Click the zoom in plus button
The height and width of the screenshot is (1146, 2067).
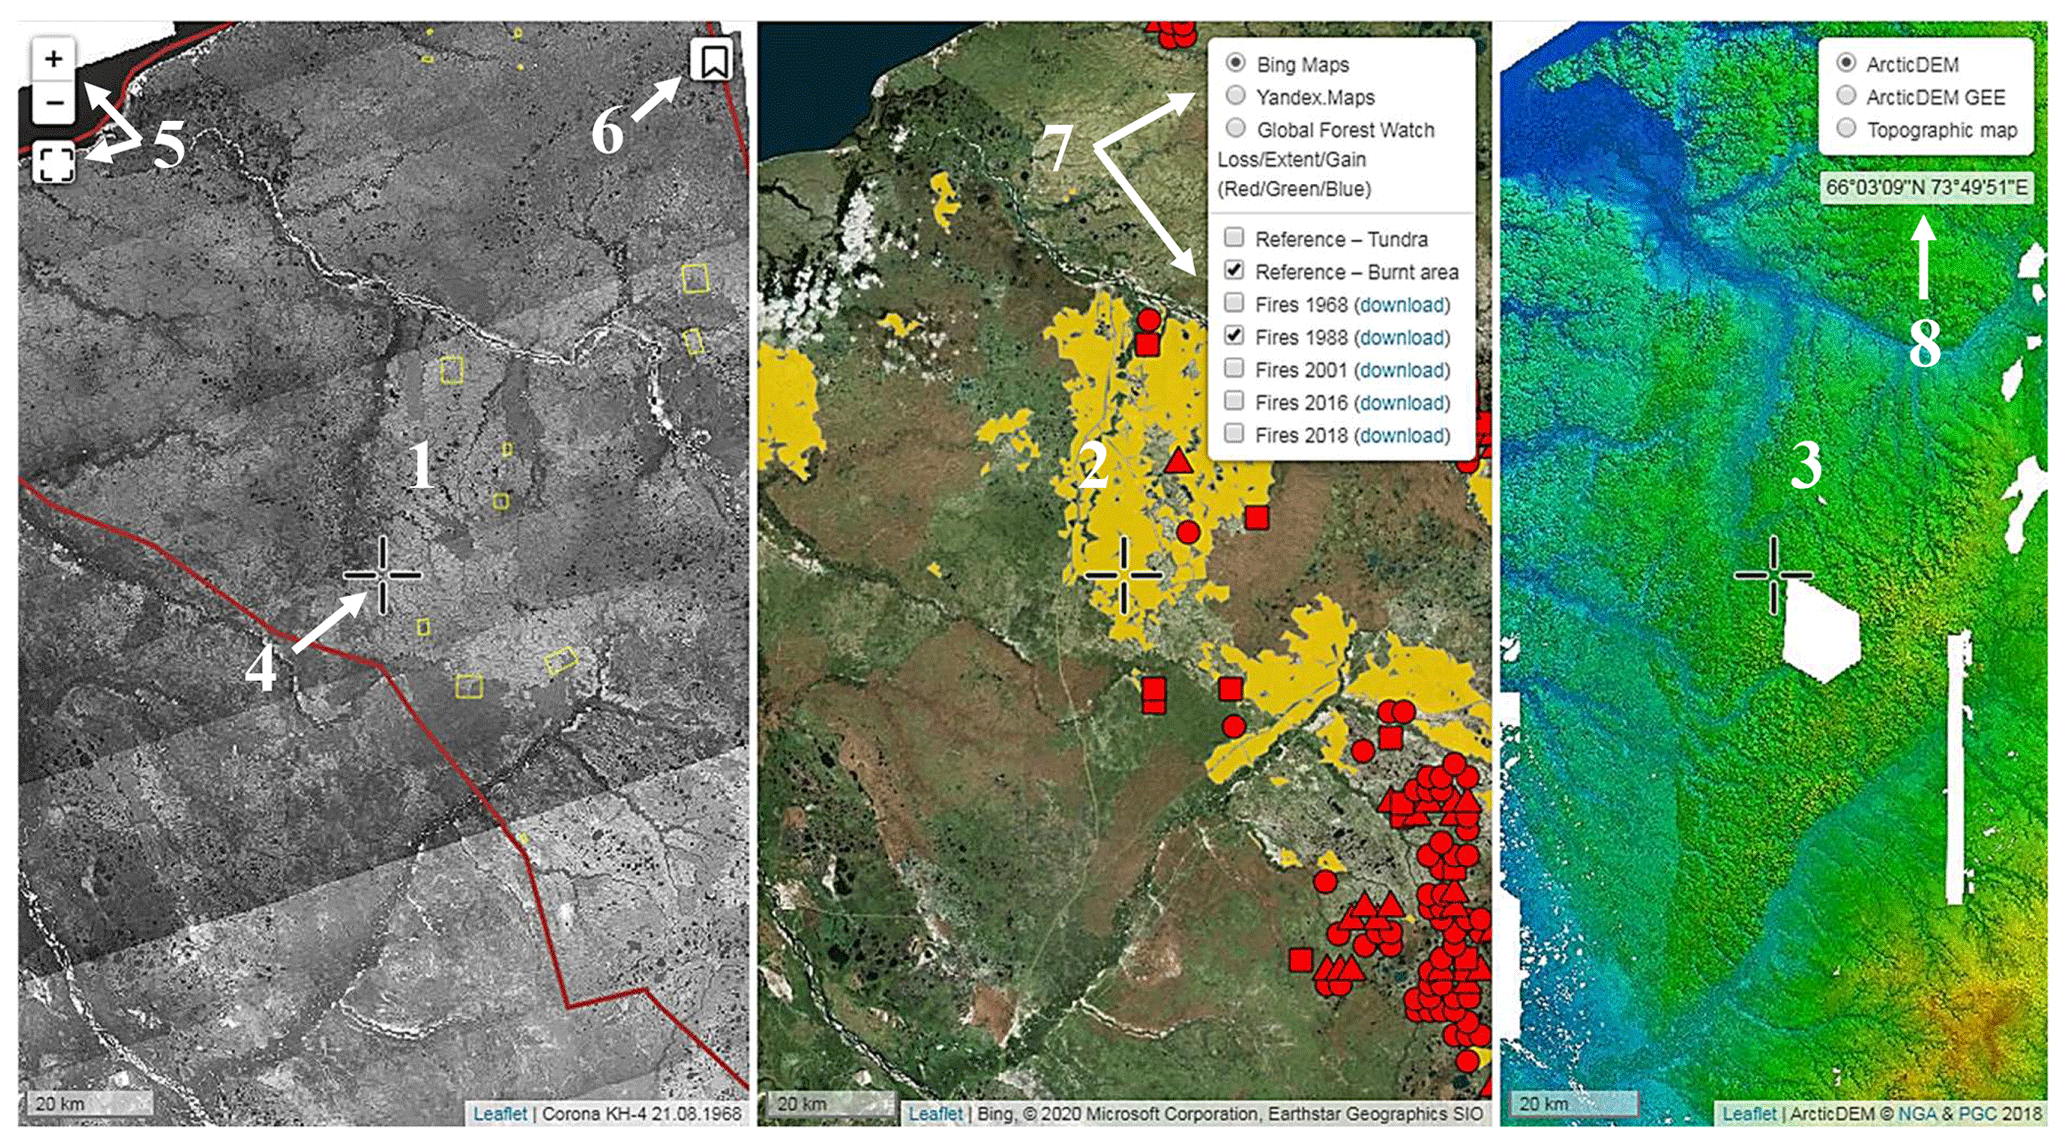pos(53,59)
